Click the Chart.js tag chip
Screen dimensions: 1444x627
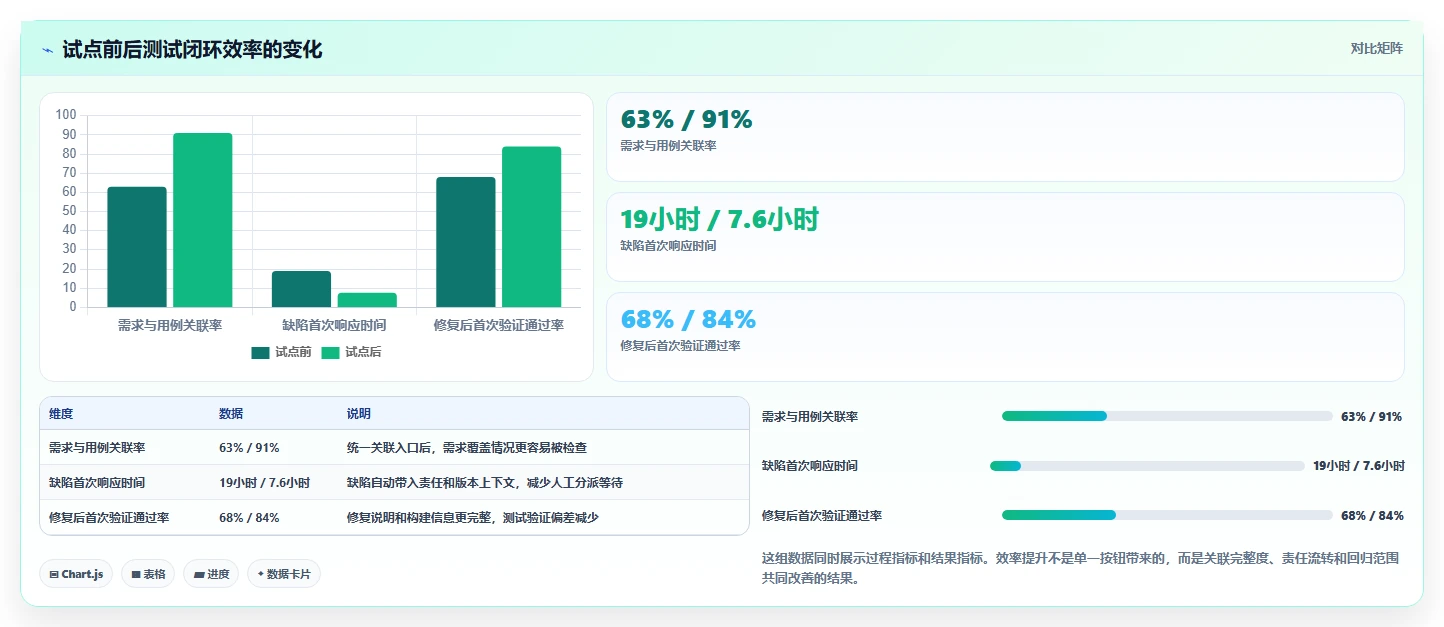[x=76, y=574]
